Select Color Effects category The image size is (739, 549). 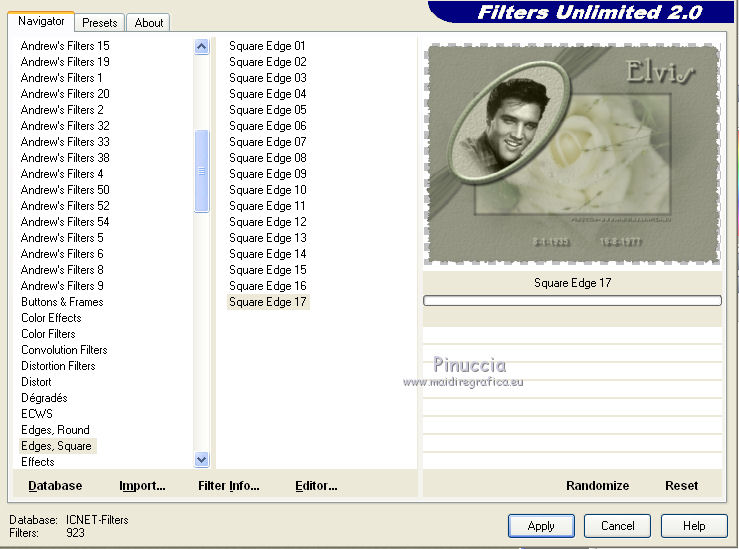click(x=51, y=318)
